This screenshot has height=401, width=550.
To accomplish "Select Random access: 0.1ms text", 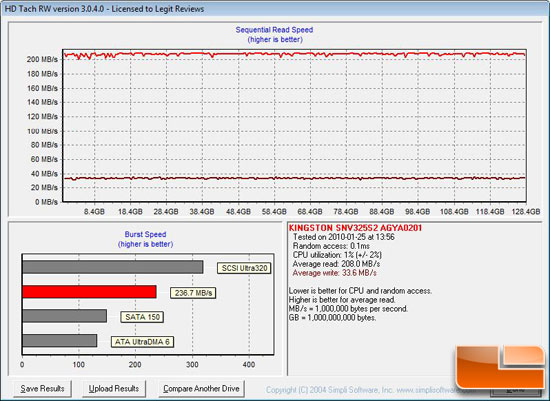I will point(331,246).
